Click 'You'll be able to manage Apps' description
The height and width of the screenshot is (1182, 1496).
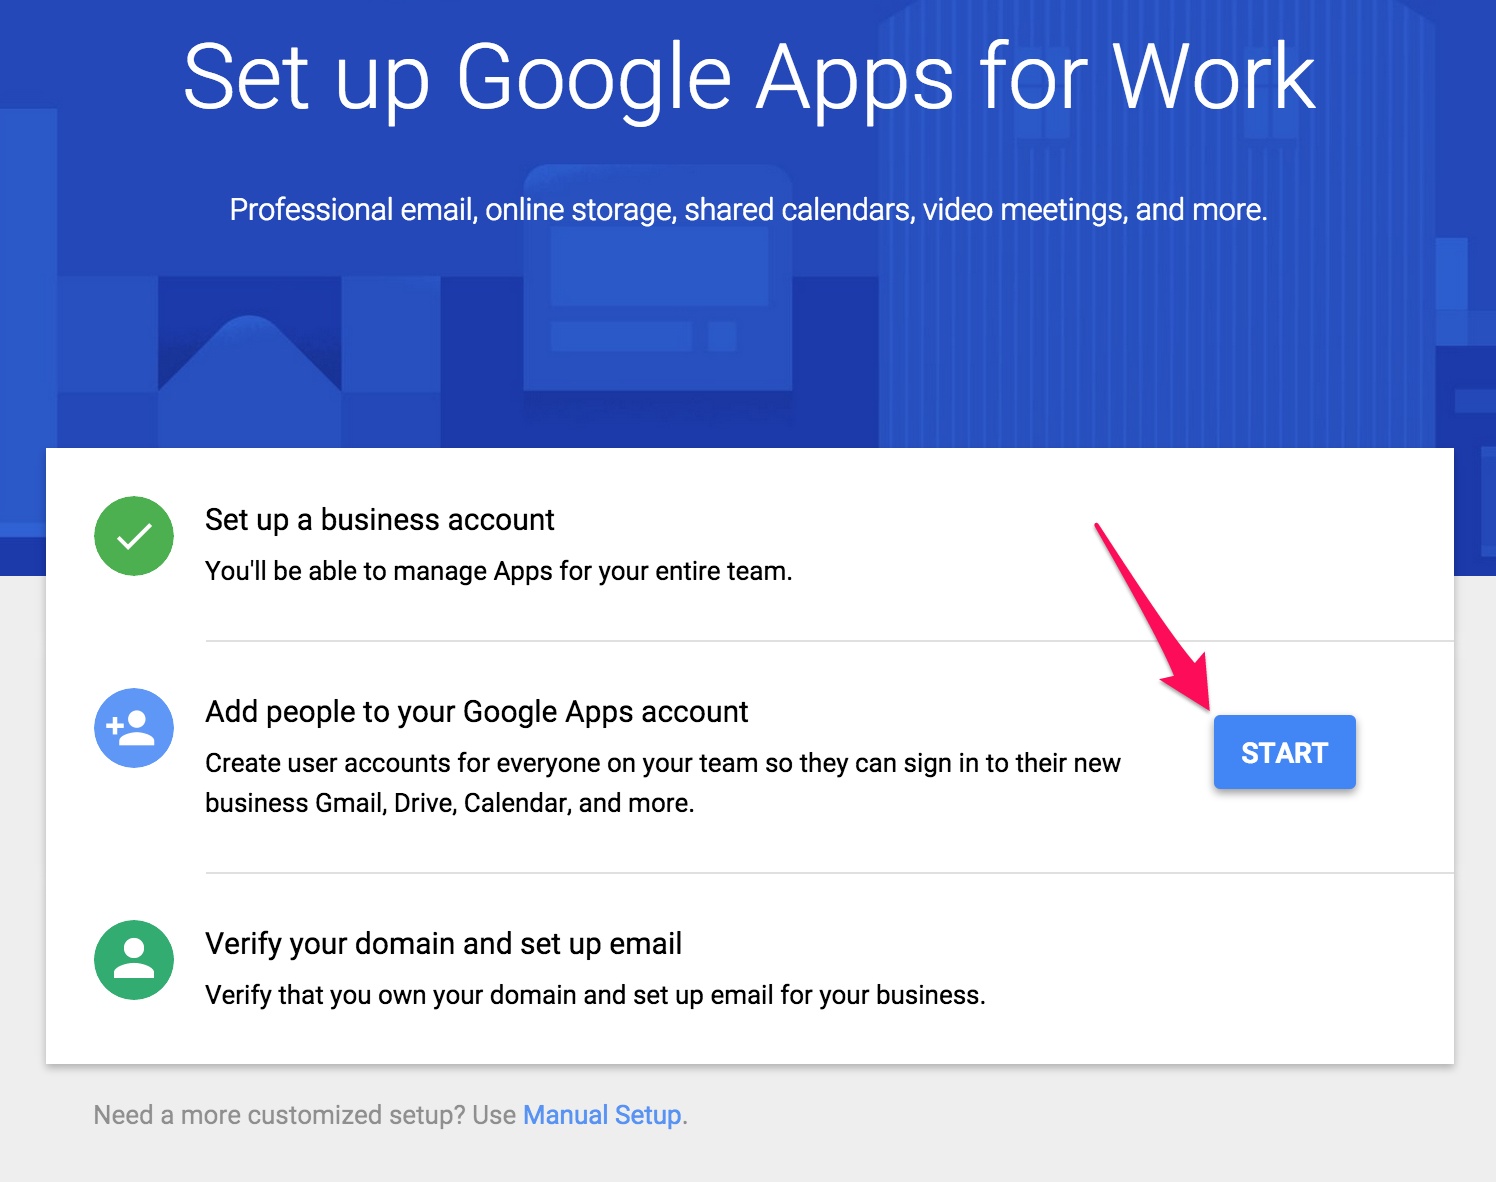click(x=498, y=571)
